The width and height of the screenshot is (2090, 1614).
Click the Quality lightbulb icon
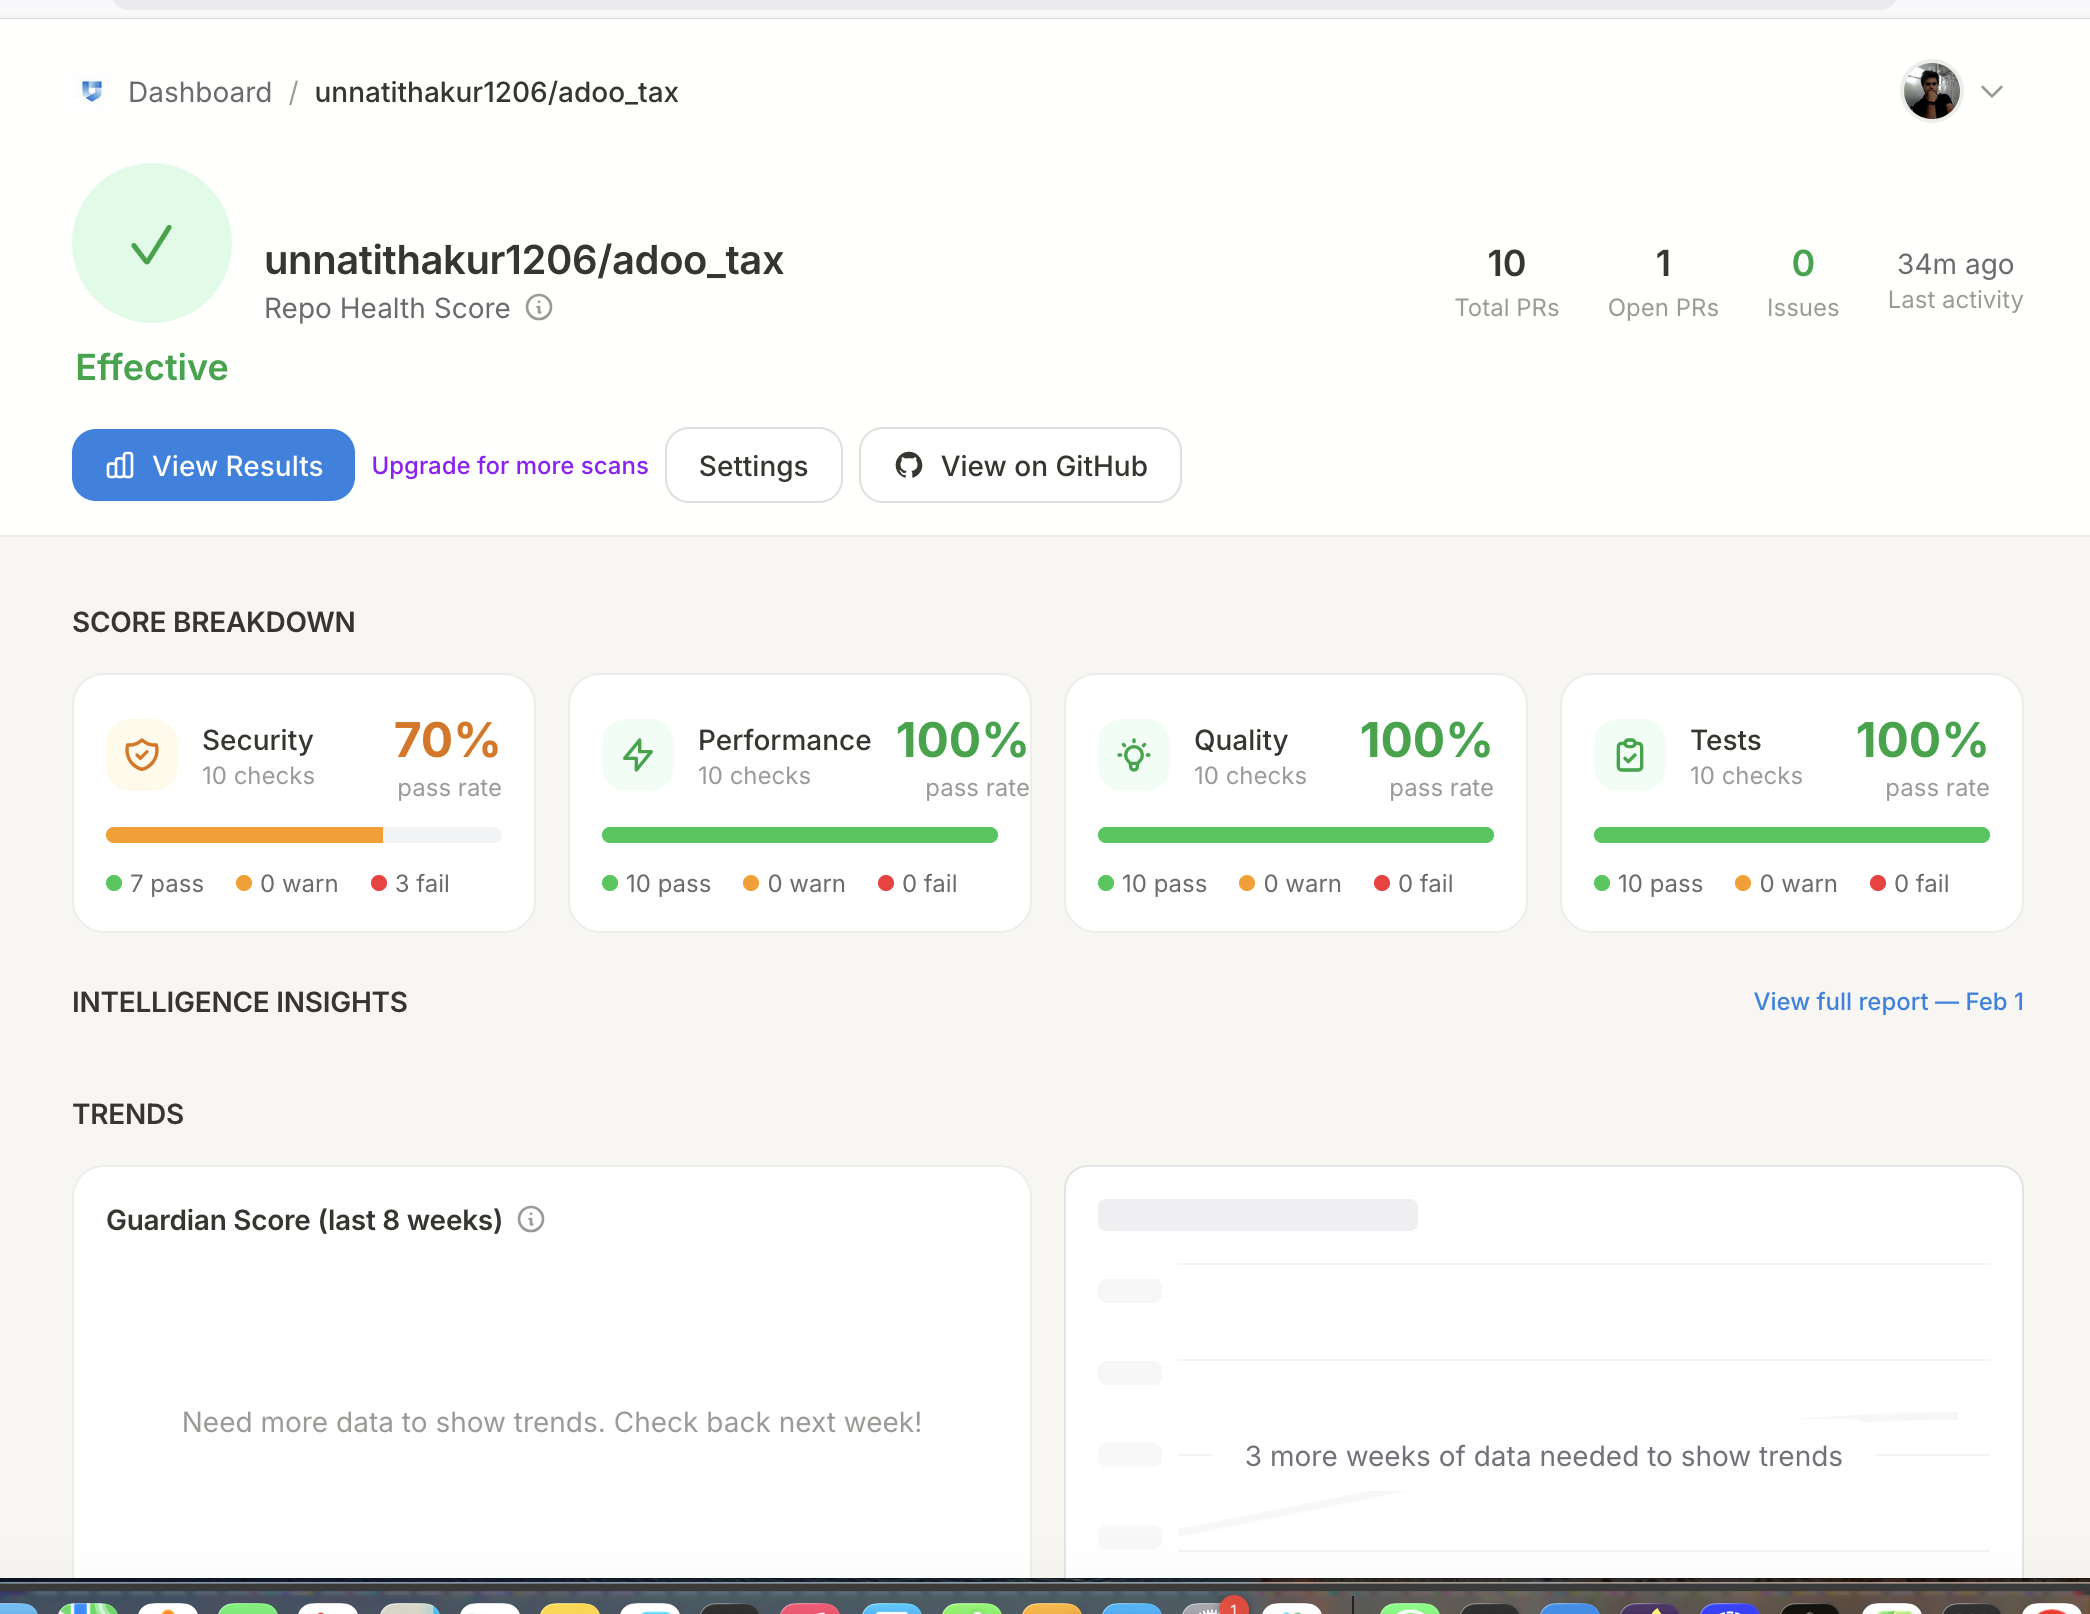(1133, 755)
